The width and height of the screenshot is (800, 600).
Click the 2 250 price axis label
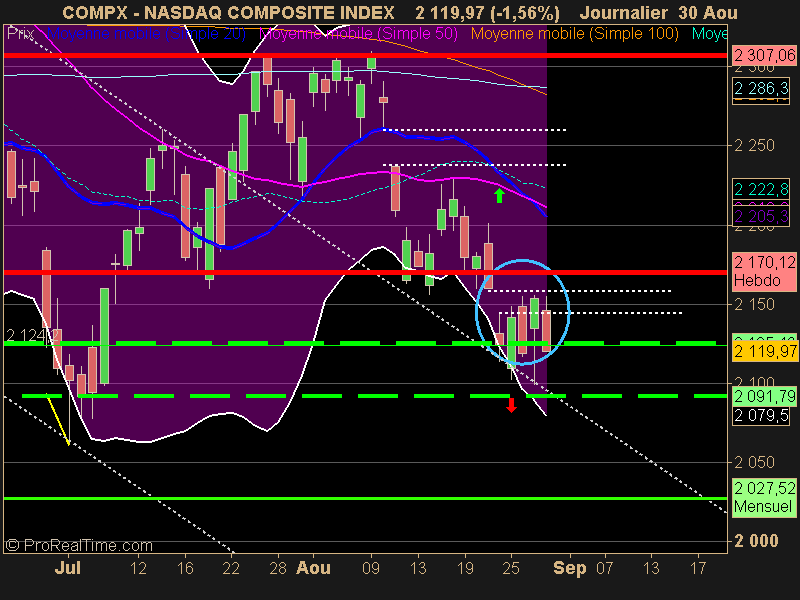click(x=754, y=145)
